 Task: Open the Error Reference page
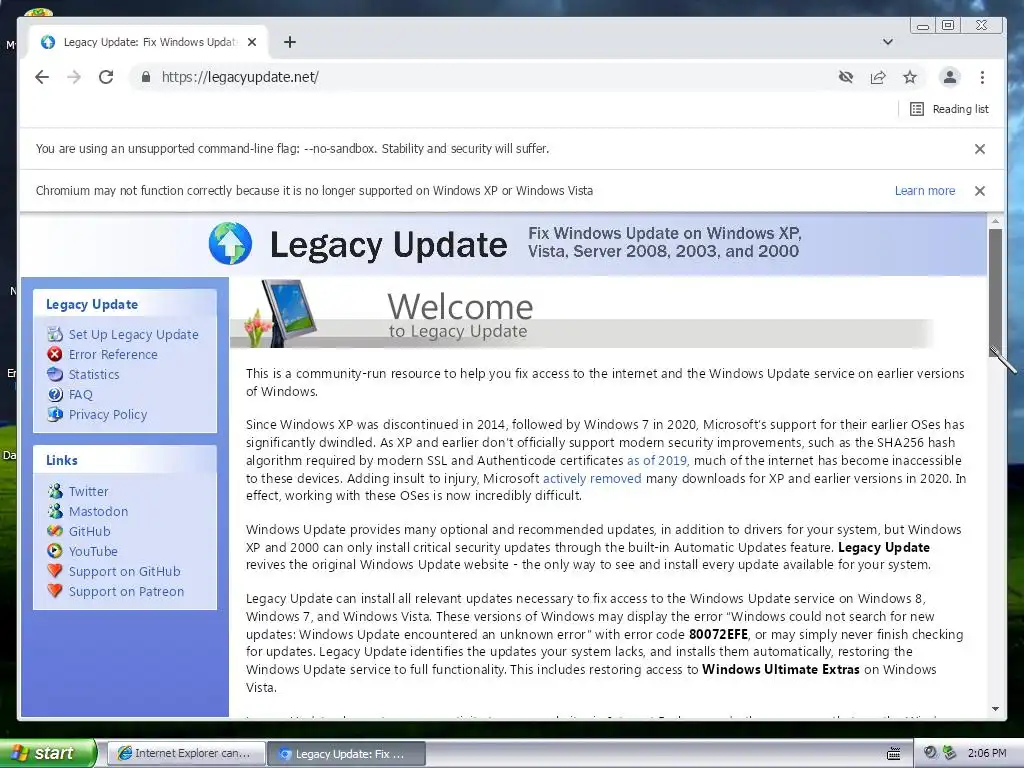113,355
